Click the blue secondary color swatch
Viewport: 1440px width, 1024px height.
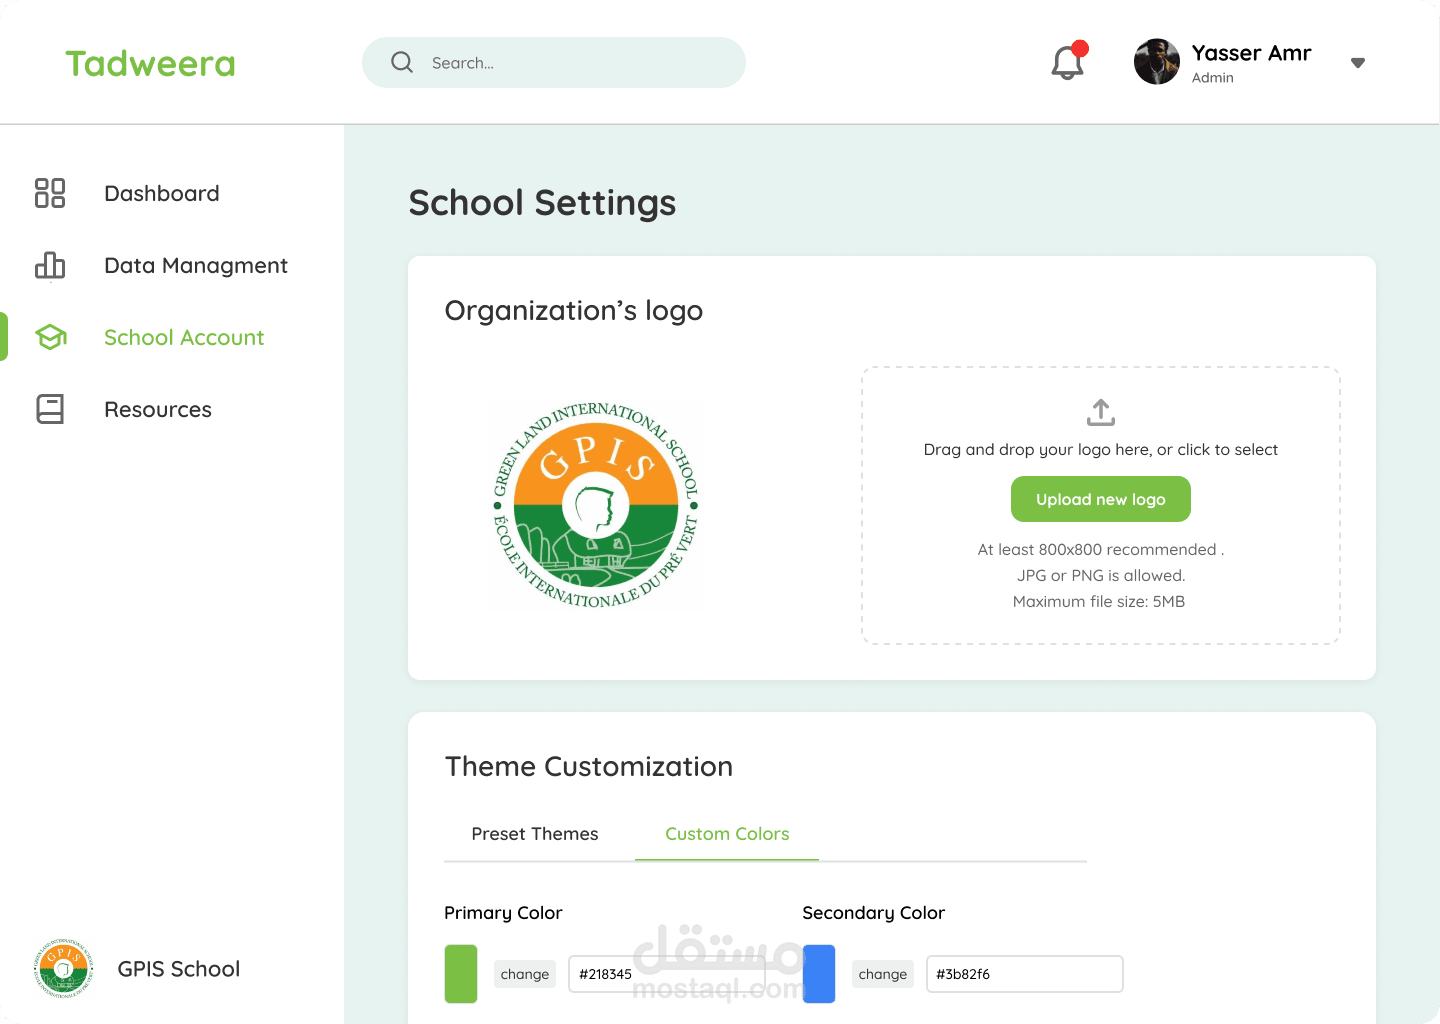tap(819, 974)
